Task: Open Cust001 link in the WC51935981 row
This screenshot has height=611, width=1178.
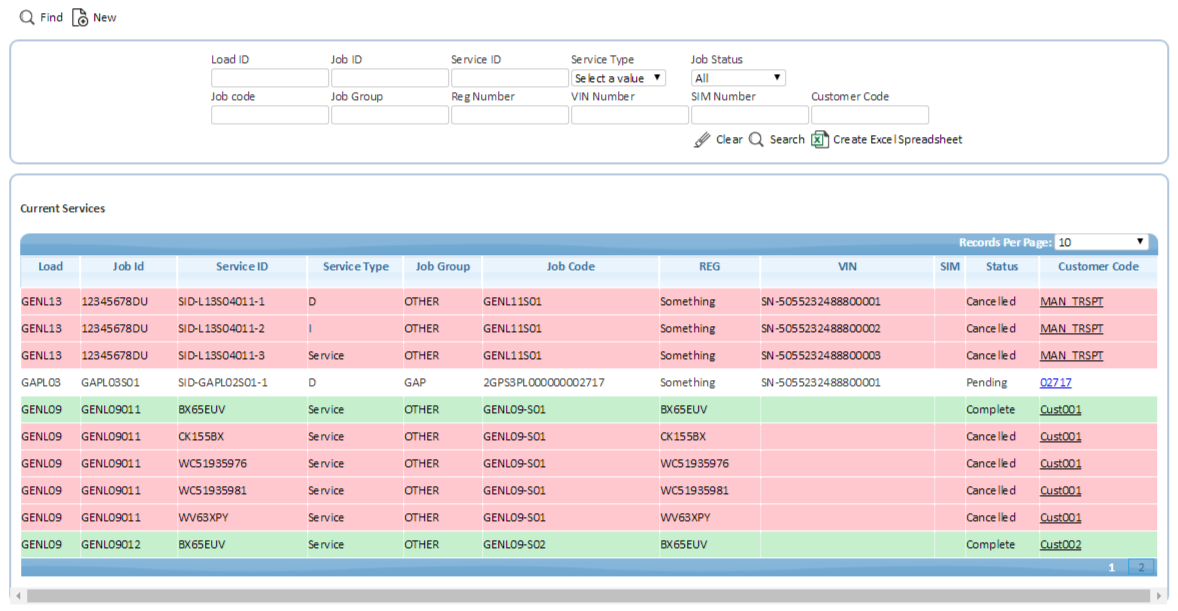Action: (1061, 491)
